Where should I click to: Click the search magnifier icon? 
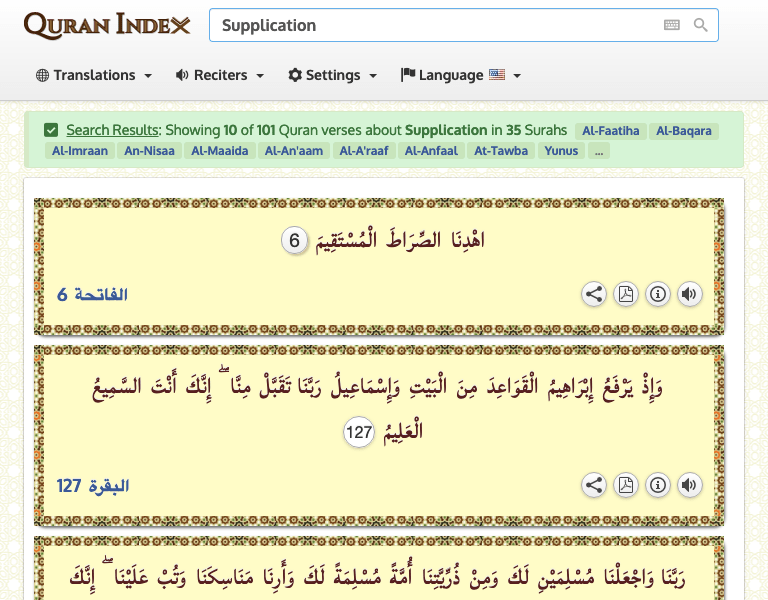701,26
